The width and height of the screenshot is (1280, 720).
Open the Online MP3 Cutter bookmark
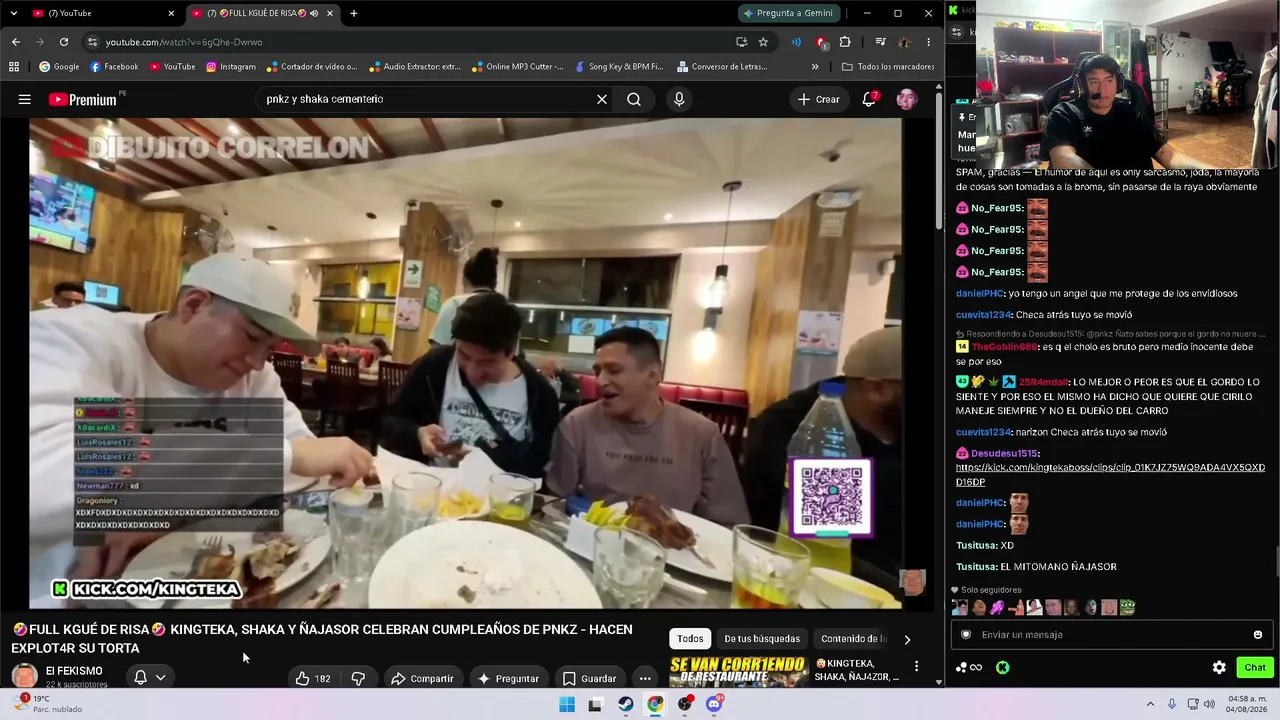(x=517, y=67)
